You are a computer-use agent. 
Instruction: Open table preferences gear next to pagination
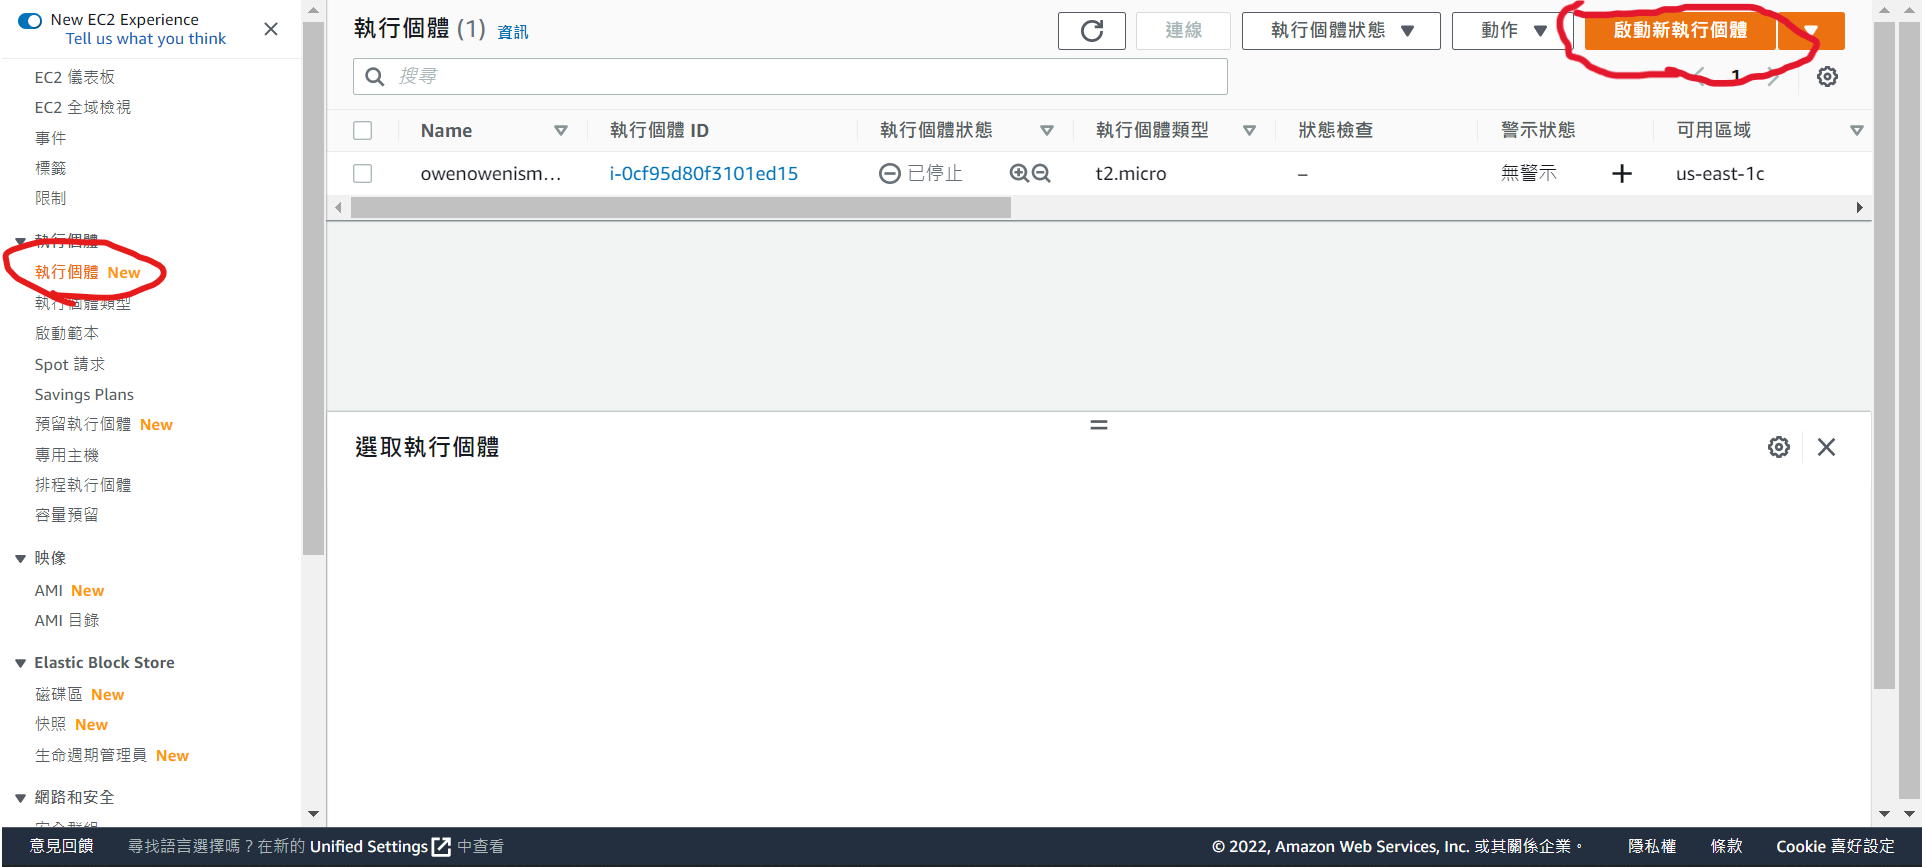pyautogui.click(x=1827, y=77)
